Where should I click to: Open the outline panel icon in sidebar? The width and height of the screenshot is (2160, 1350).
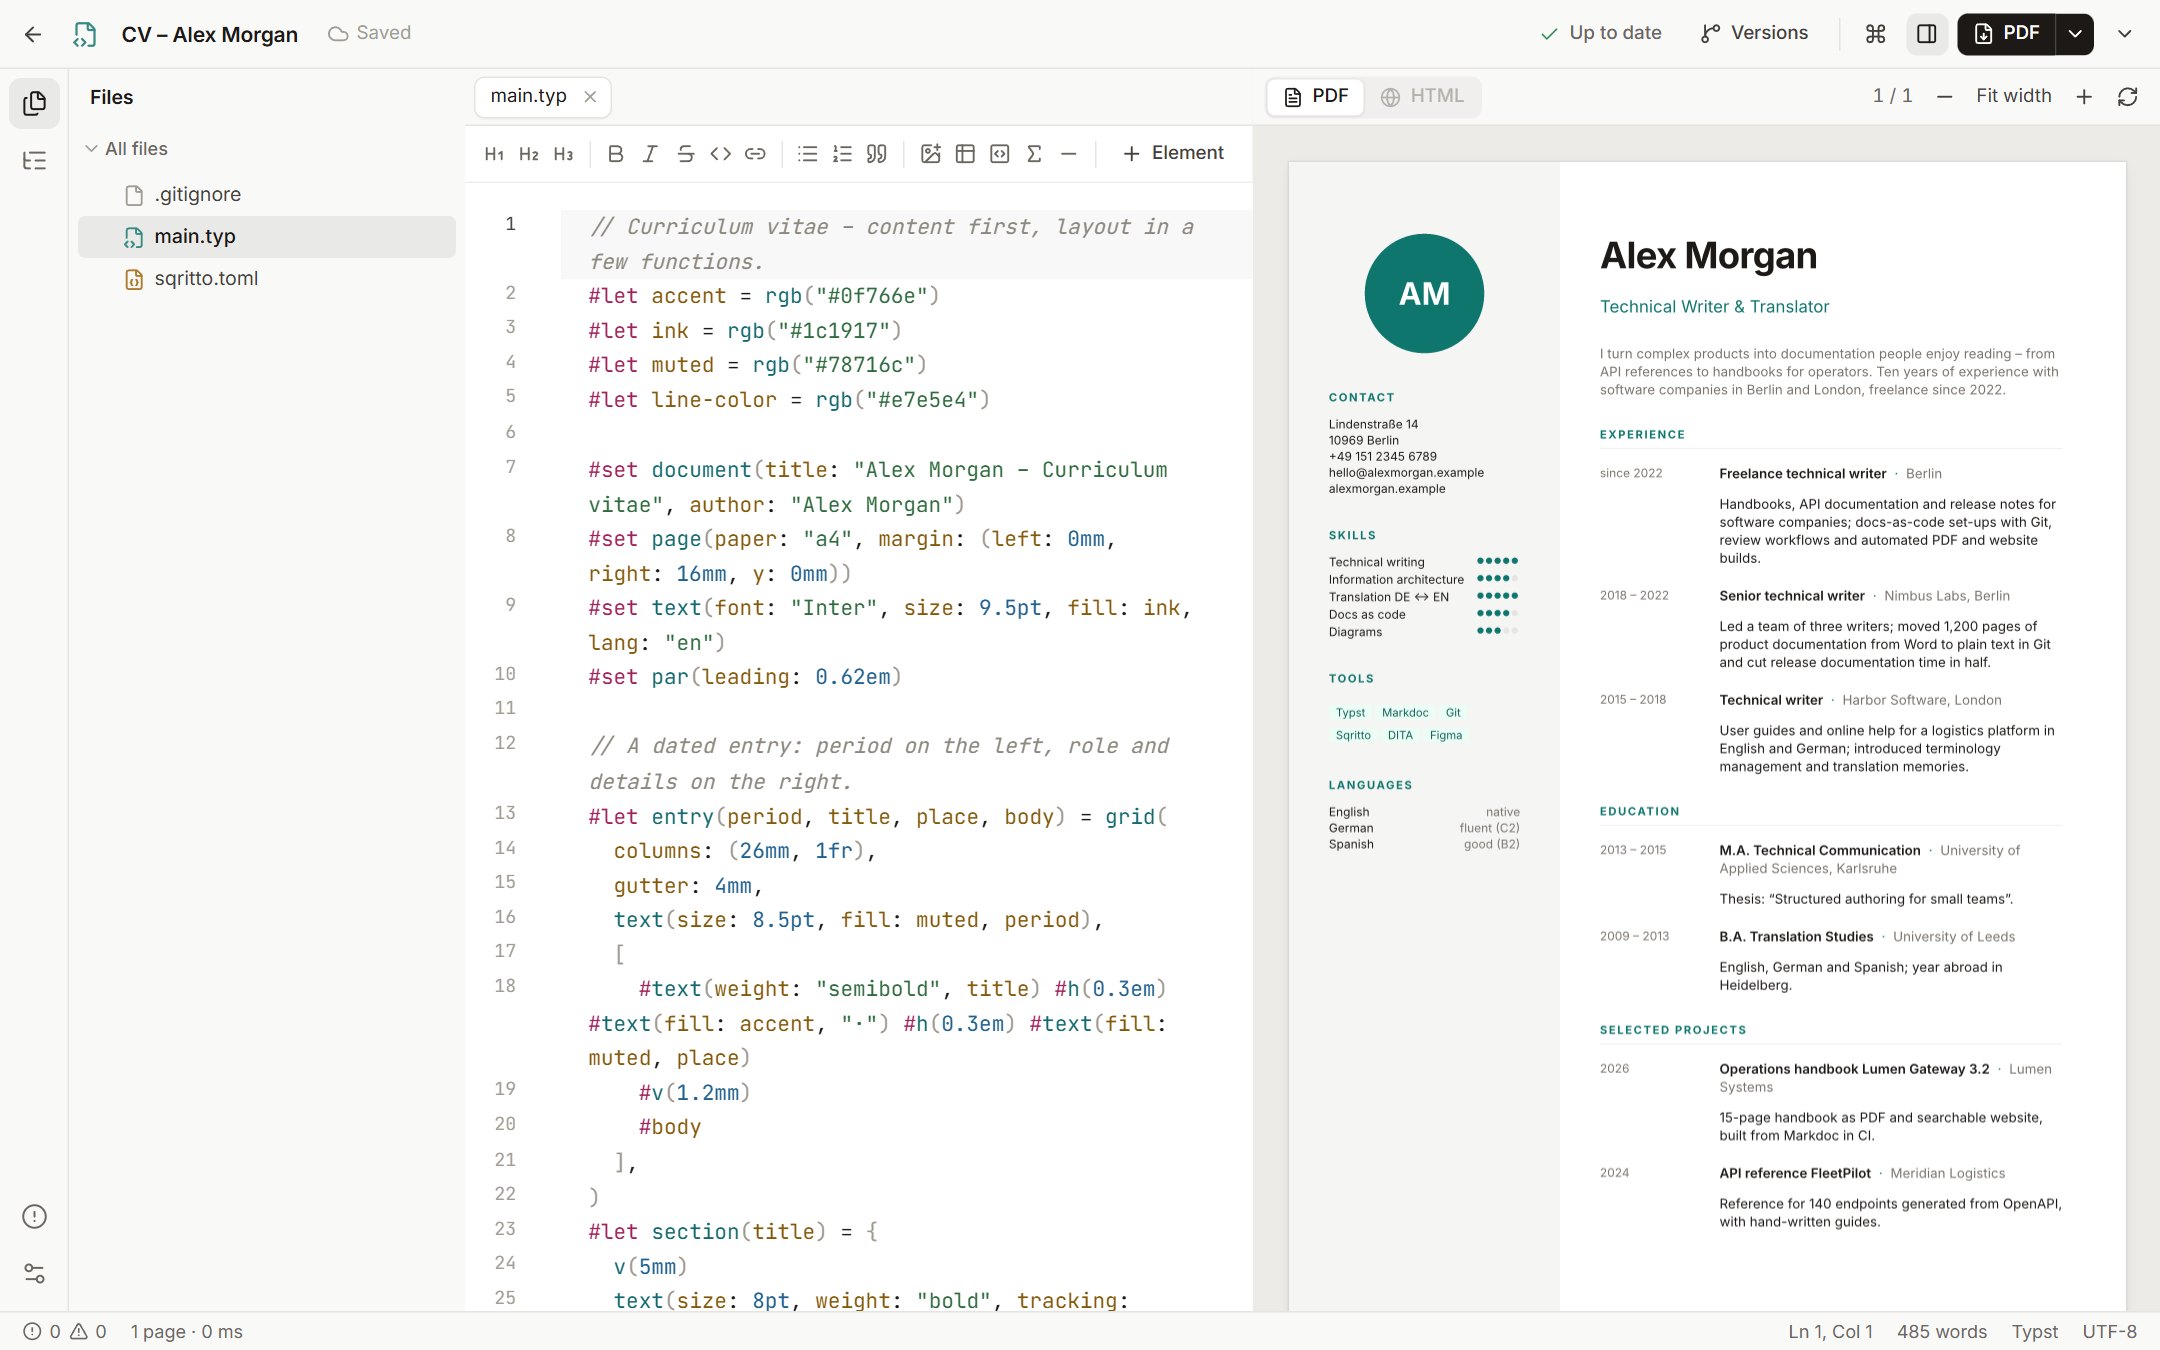coord(34,160)
